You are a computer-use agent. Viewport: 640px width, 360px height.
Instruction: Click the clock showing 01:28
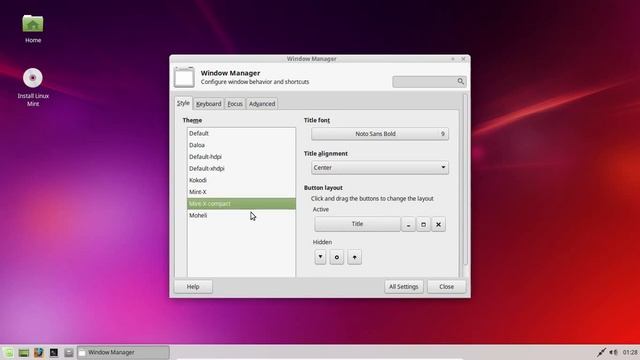pos(630,352)
